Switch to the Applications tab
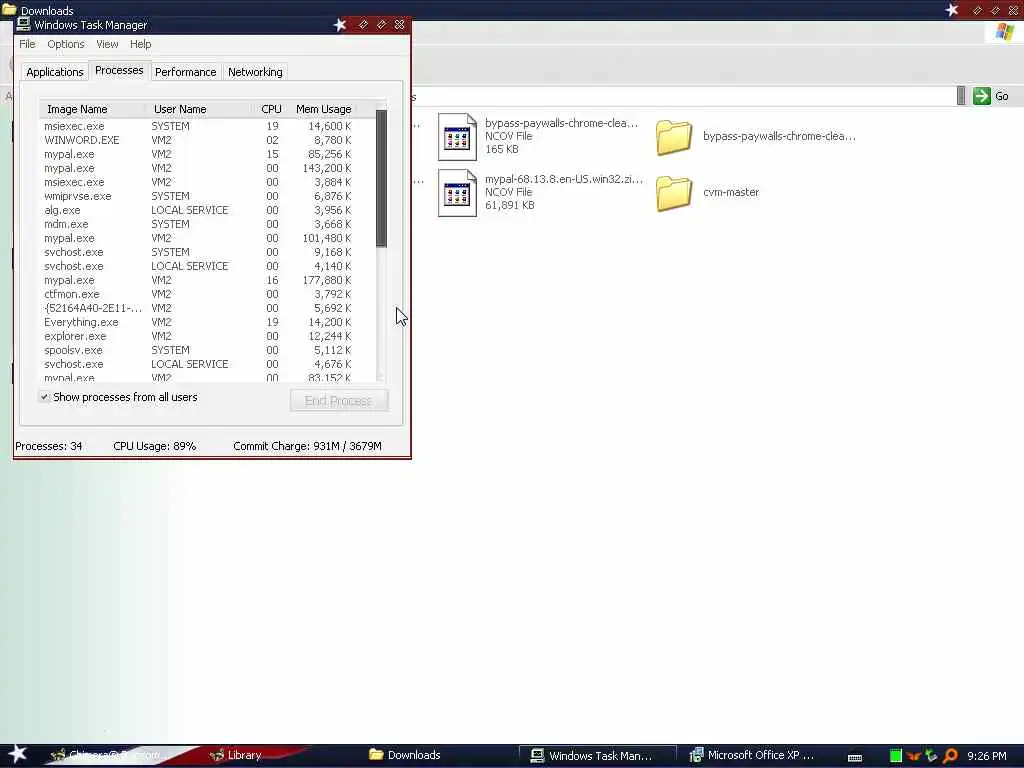 tap(55, 72)
